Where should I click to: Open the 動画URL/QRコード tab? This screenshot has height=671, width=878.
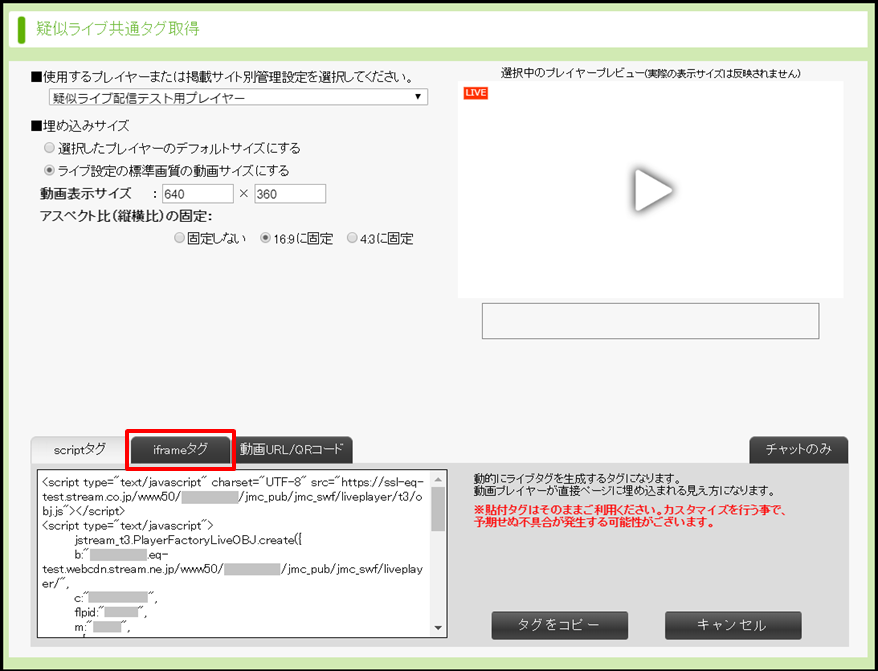click(291, 450)
